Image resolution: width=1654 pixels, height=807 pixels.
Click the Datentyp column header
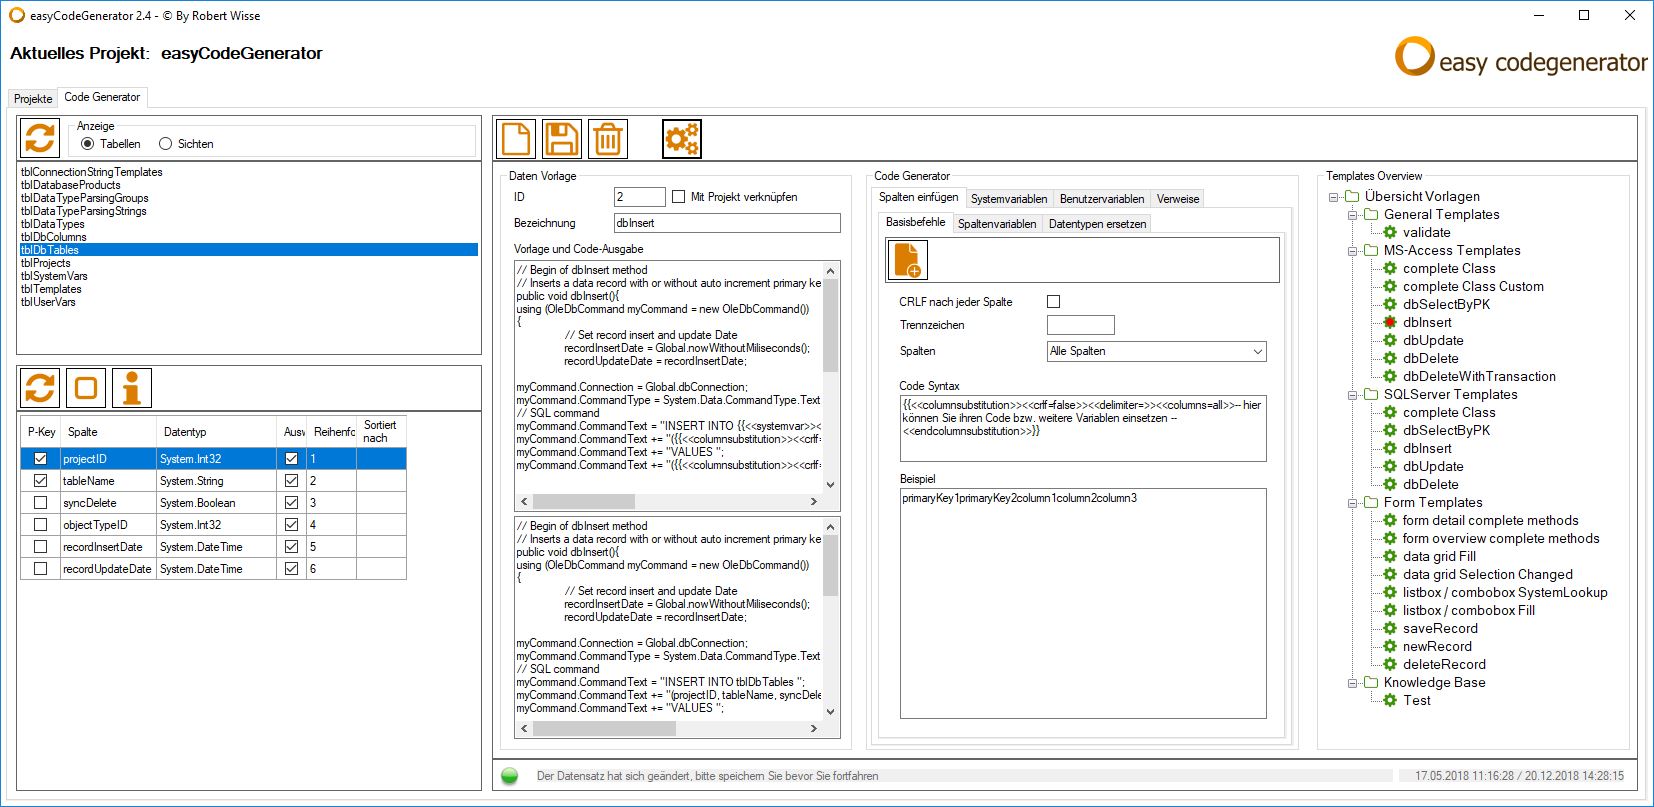(x=217, y=432)
